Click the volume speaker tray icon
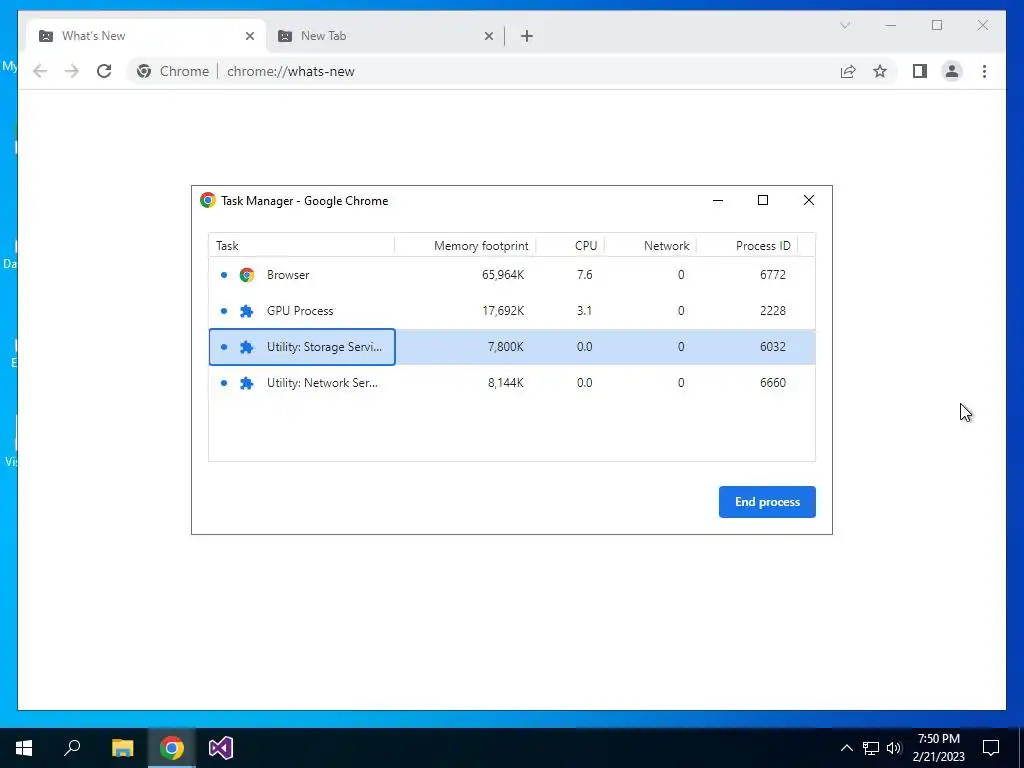This screenshot has height=768, width=1024. click(894, 748)
